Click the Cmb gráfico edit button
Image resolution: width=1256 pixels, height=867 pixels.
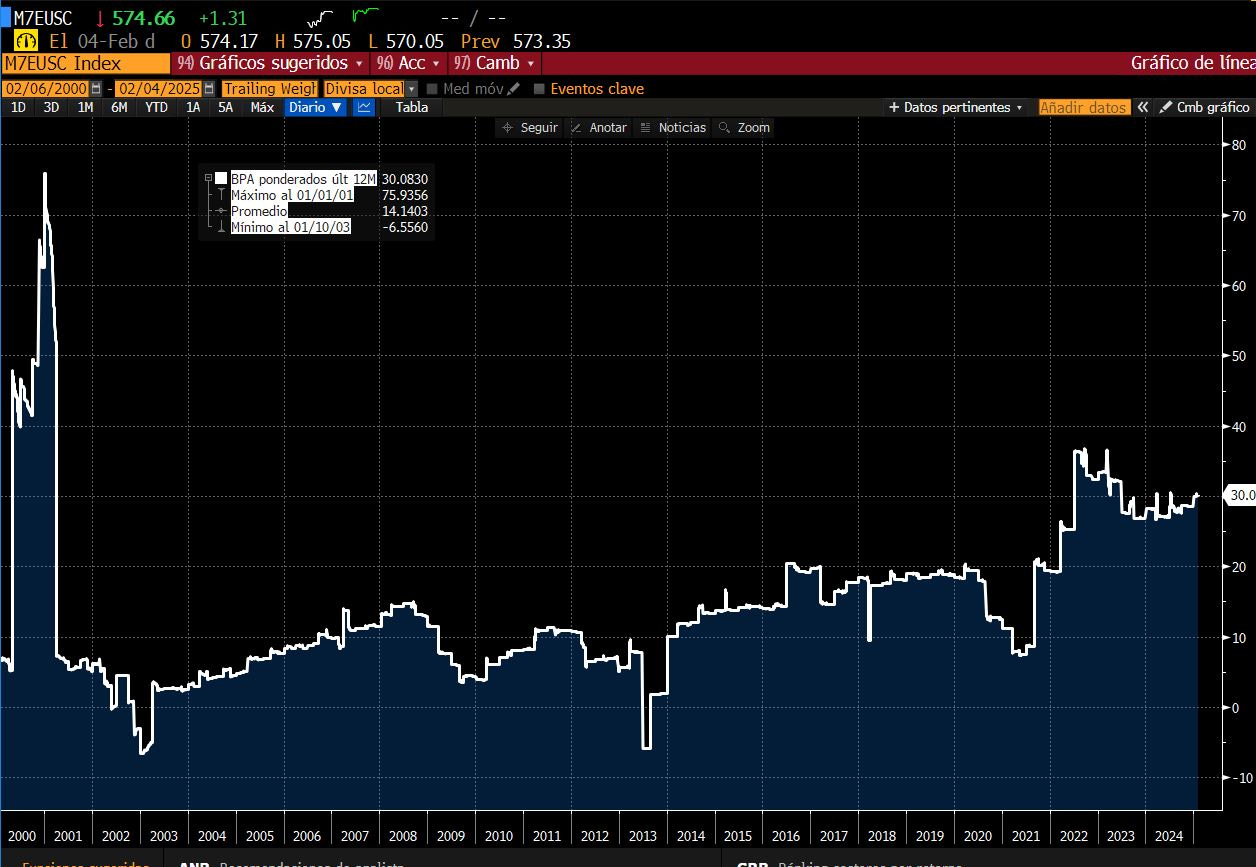click(x=1205, y=107)
